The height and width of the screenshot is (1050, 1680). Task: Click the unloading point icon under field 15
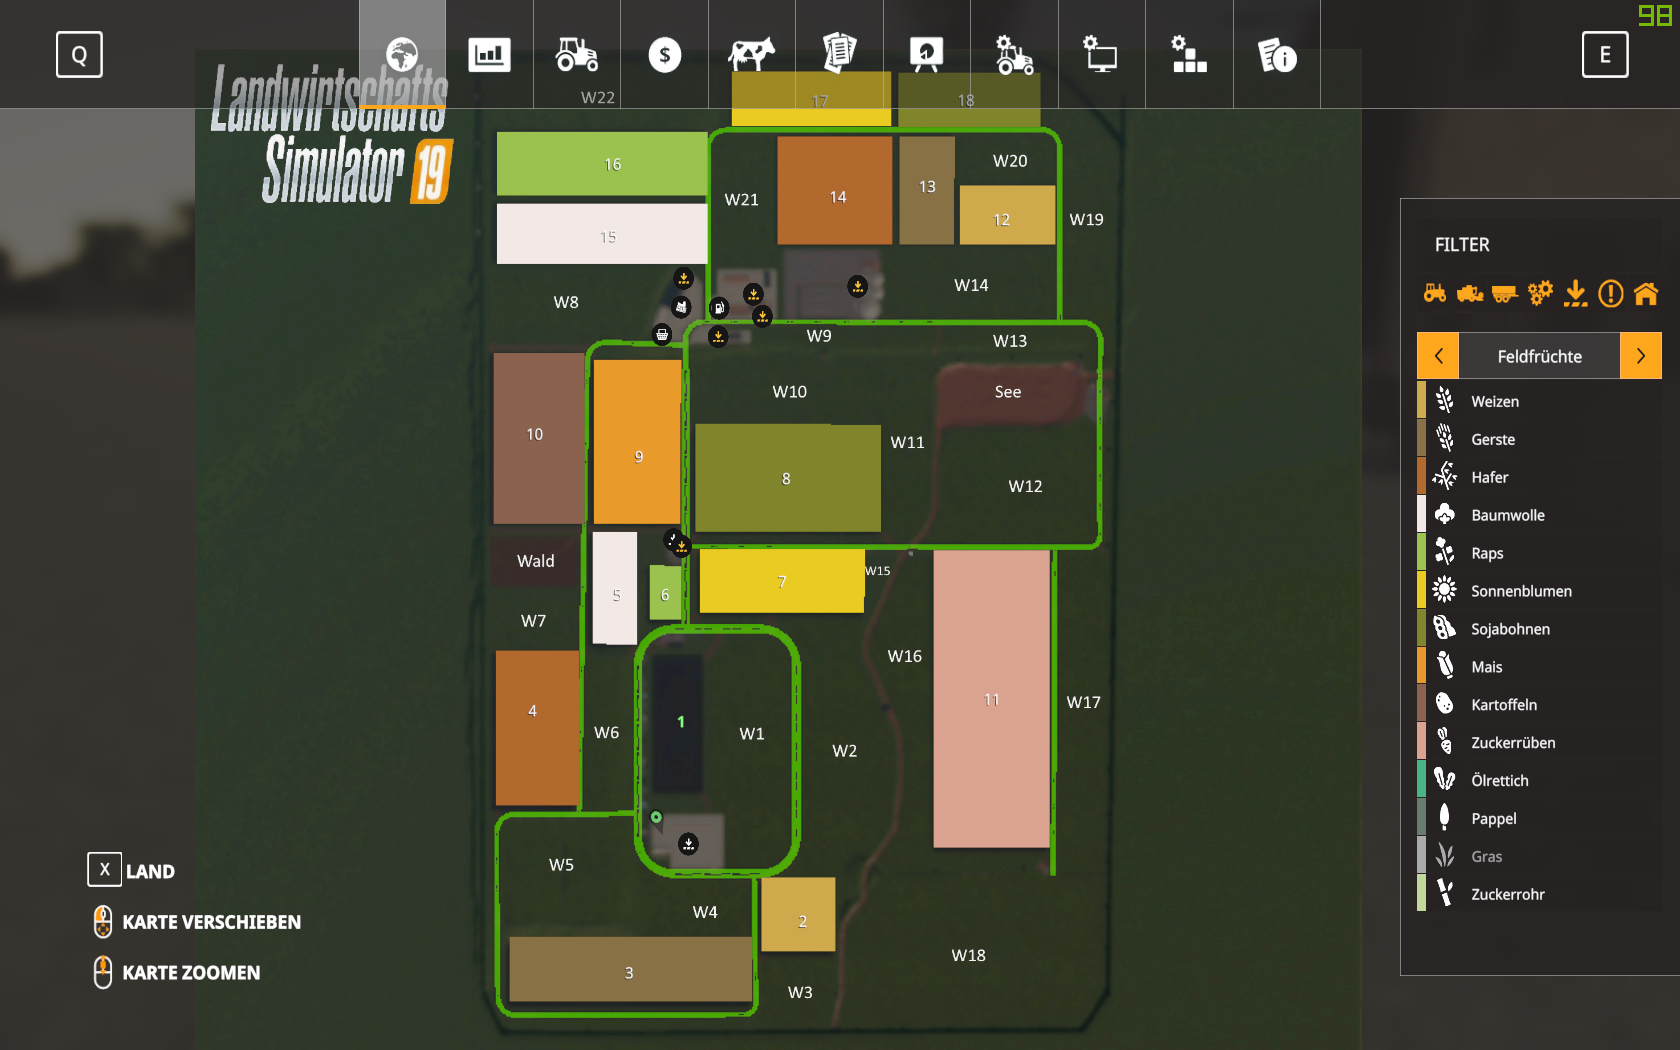pyautogui.click(x=684, y=278)
